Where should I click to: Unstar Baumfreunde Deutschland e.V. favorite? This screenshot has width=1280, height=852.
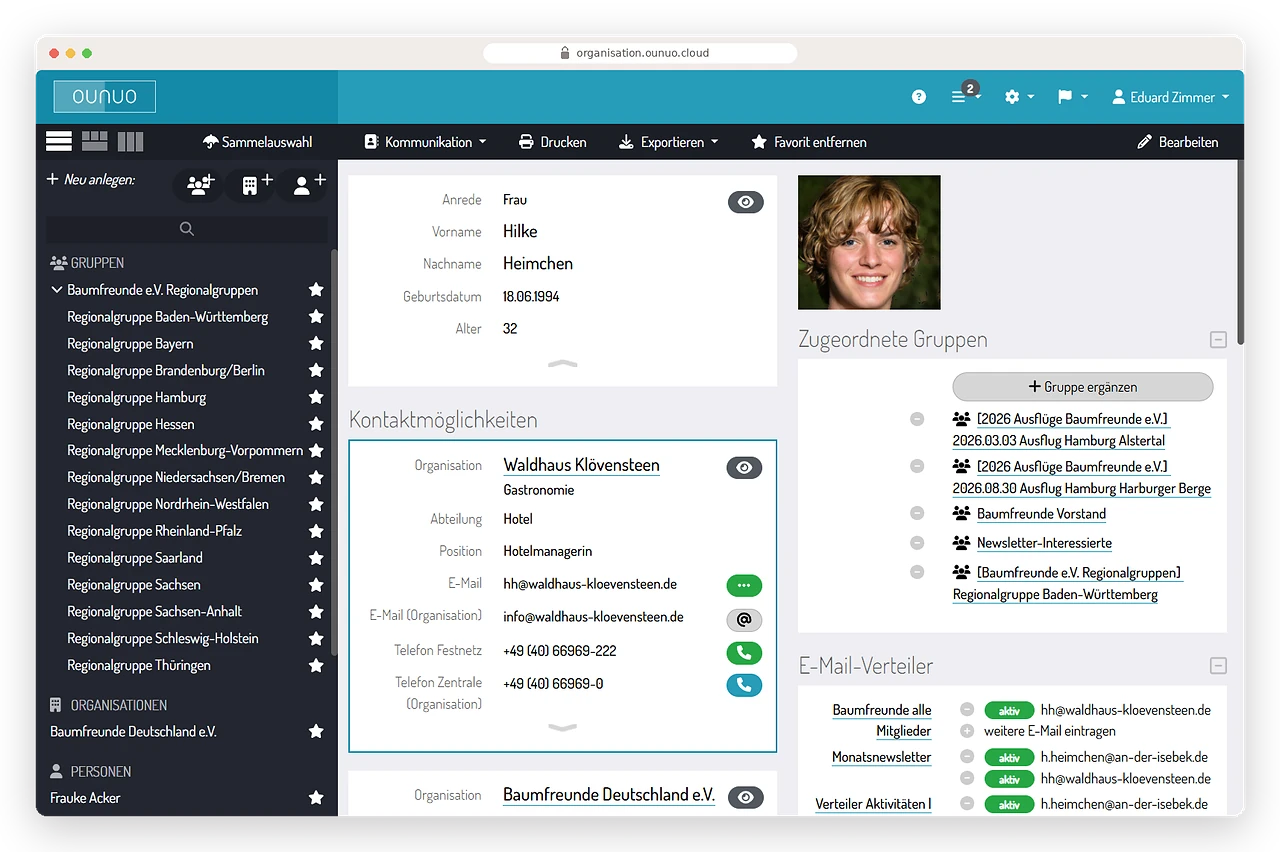point(316,731)
